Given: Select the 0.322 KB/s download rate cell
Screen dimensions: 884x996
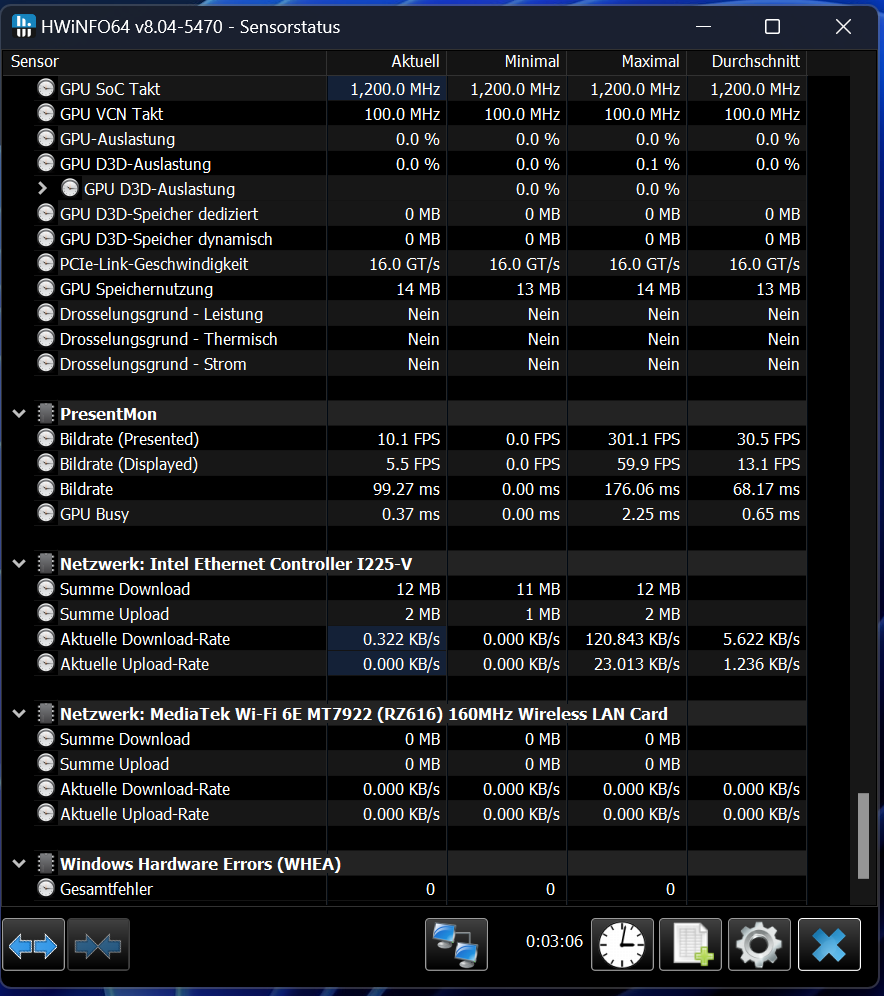Looking at the screenshot, I should 386,639.
